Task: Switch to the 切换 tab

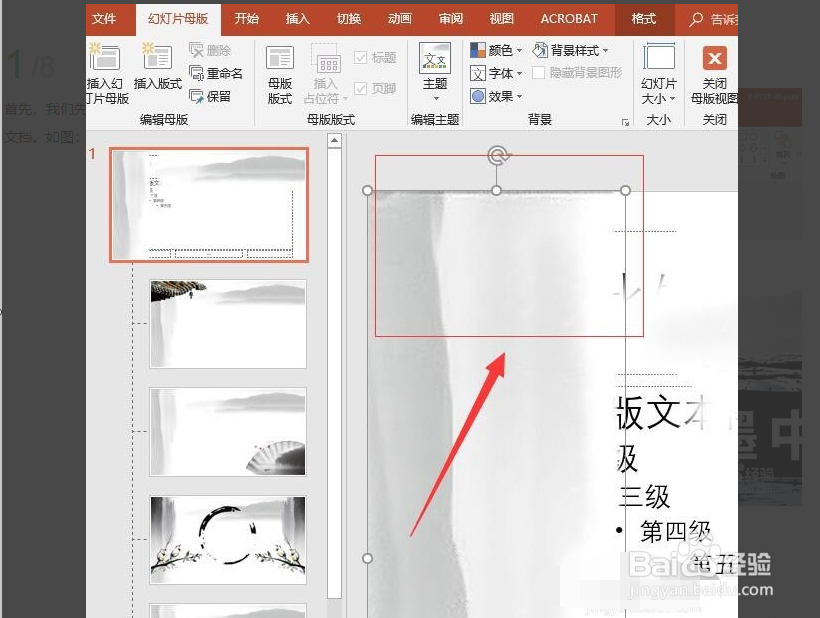Action: [349, 19]
